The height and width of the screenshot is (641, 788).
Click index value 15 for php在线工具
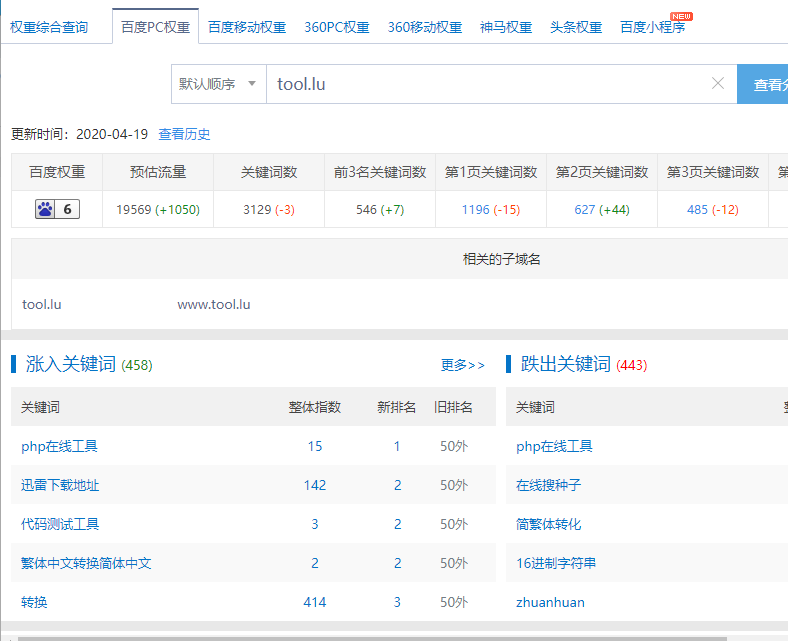[x=315, y=446]
